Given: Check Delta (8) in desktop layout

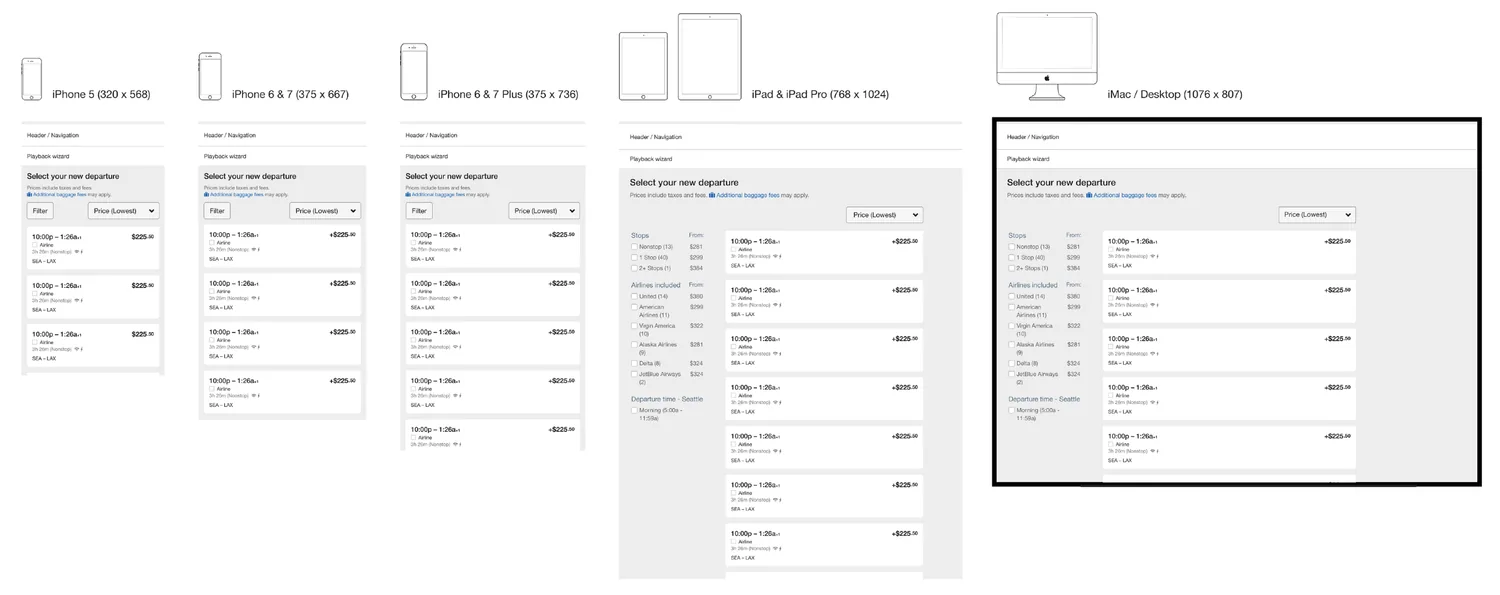Looking at the screenshot, I should coord(1011,364).
